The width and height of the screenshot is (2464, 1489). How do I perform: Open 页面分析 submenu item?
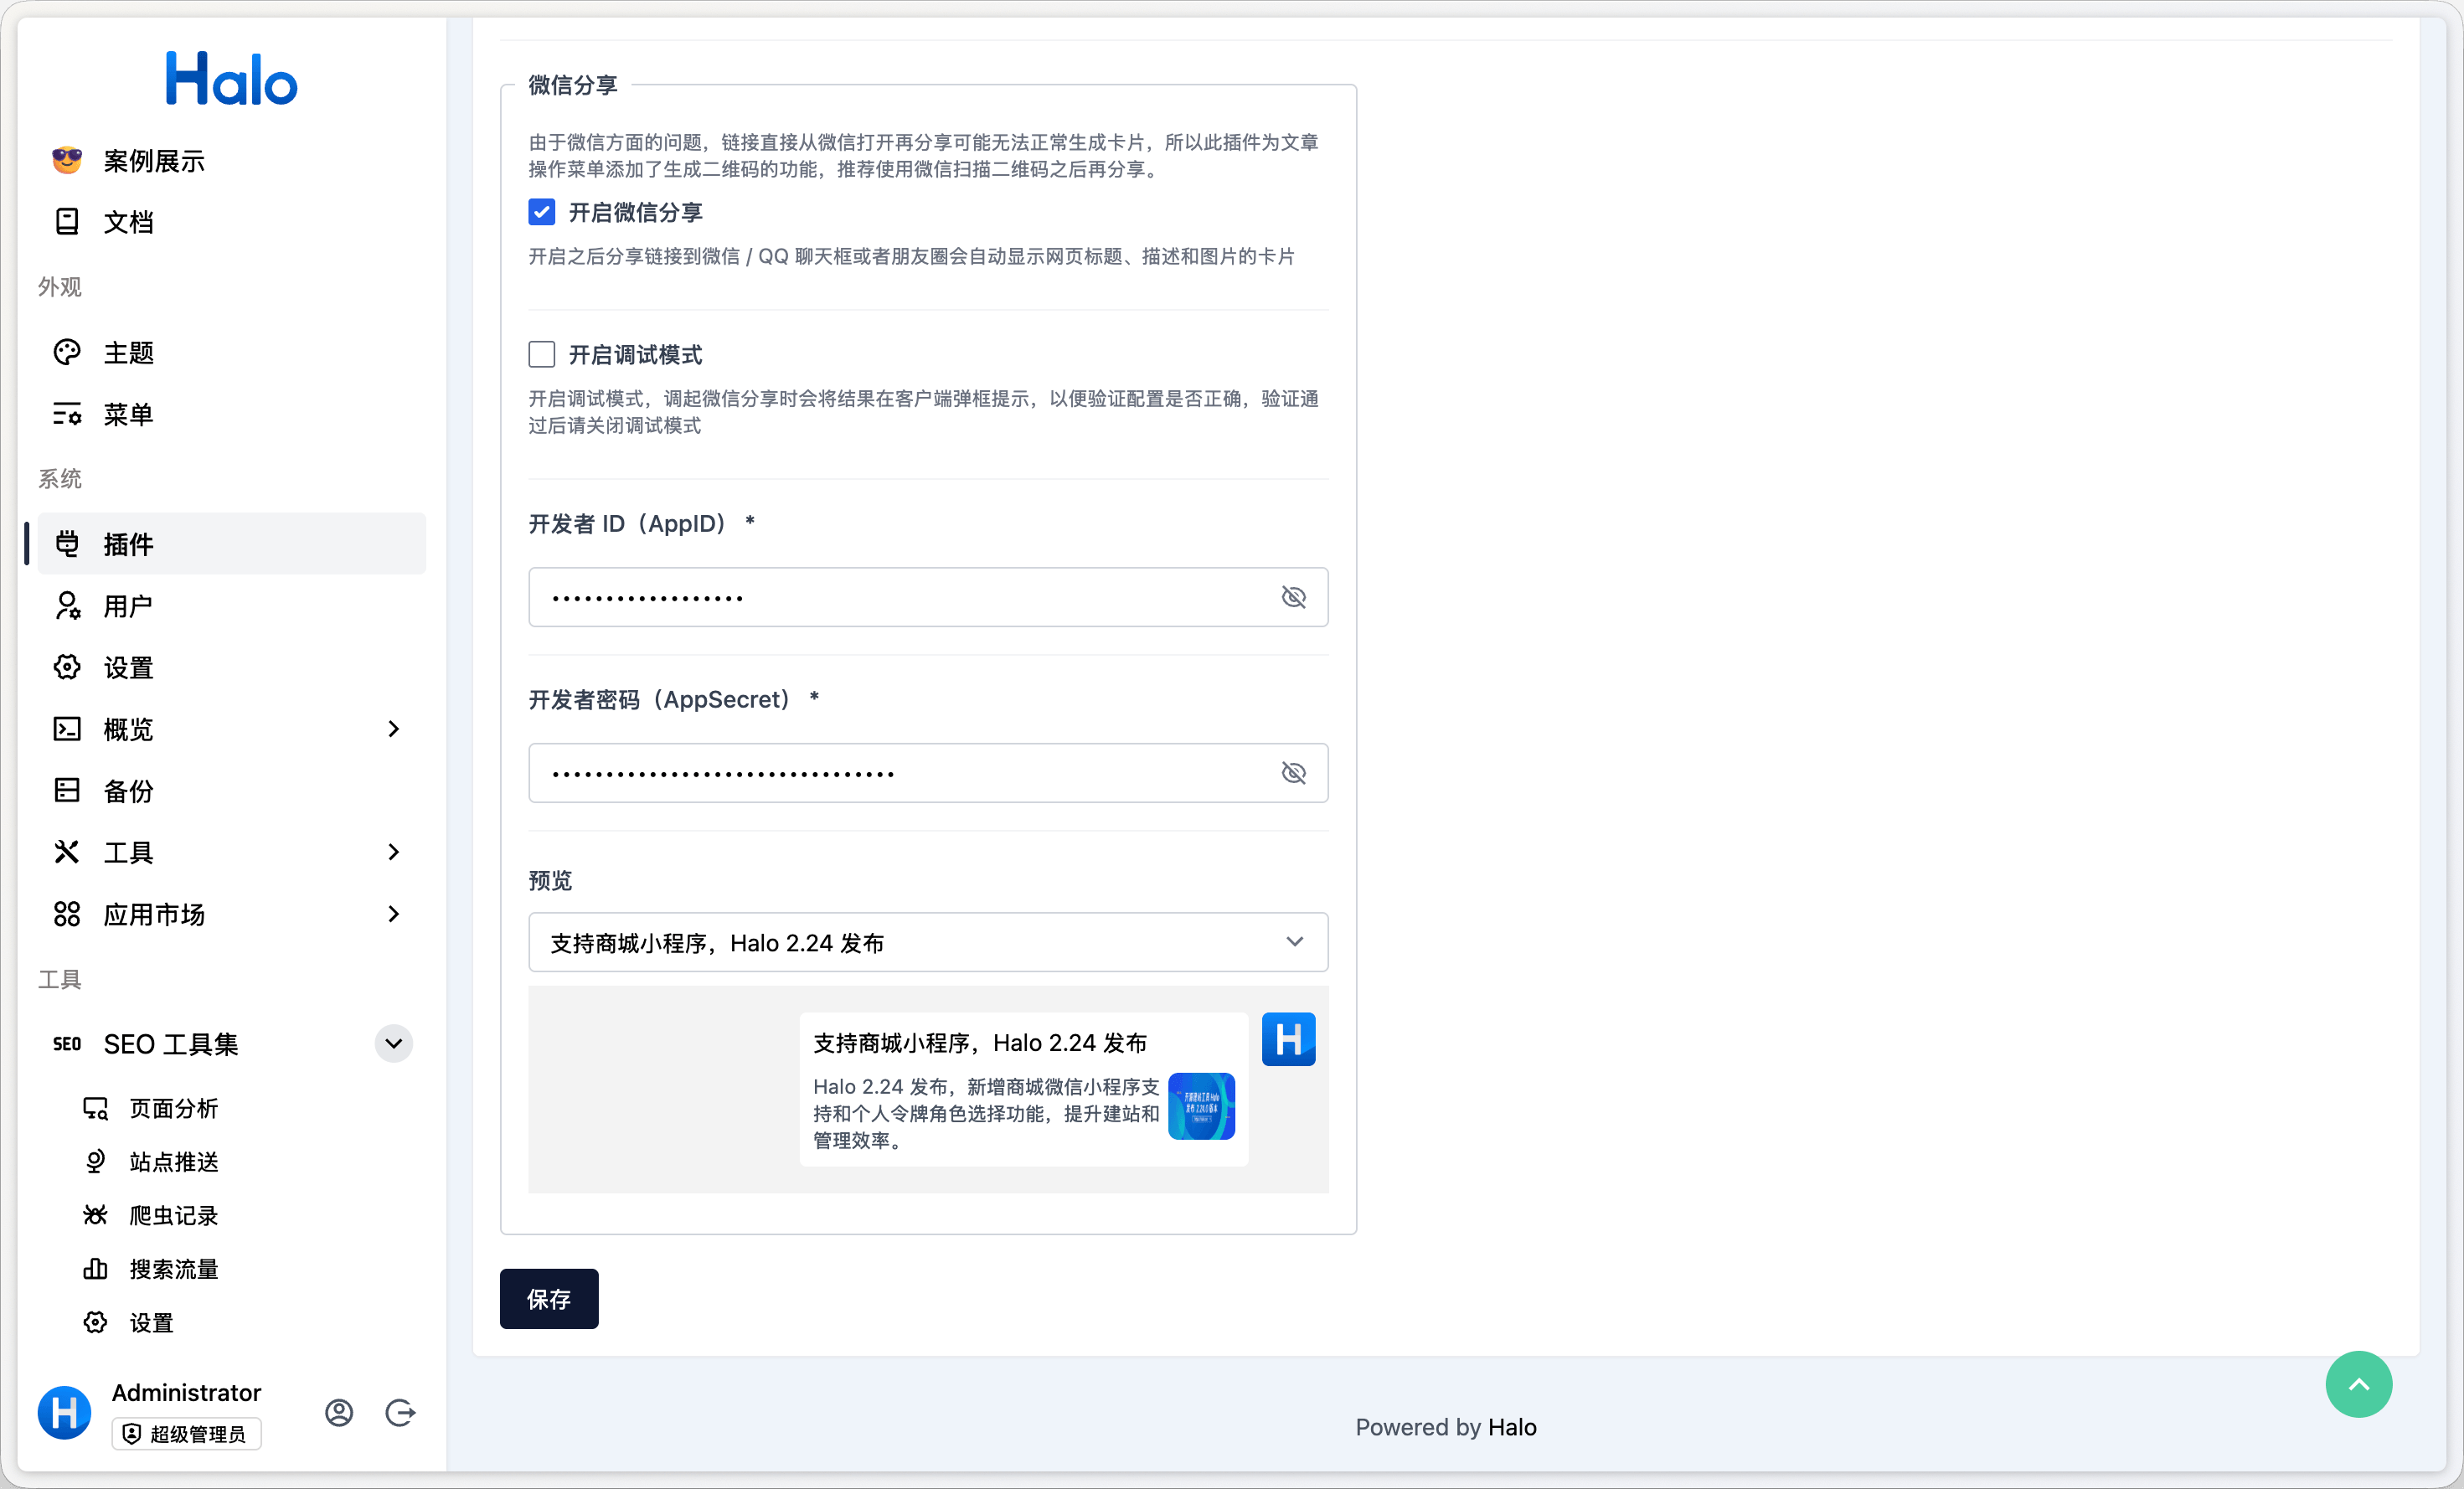(x=231, y=1108)
